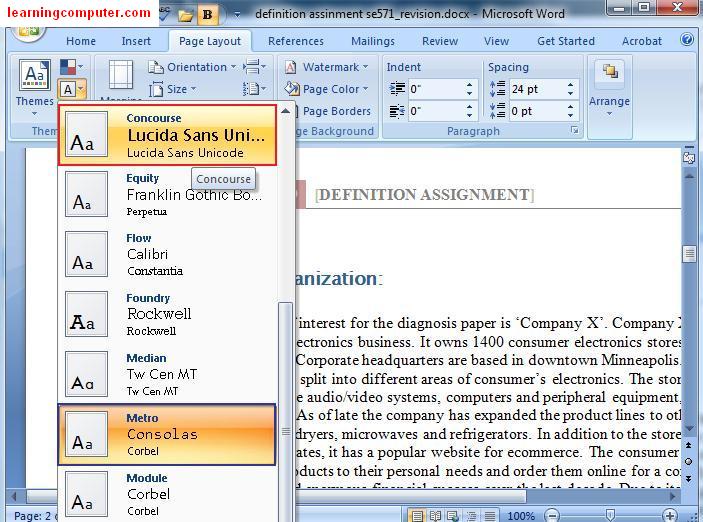This screenshot has height=522, width=703.
Task: Click the Spacing After 0 pt field
Action: click(x=537, y=110)
